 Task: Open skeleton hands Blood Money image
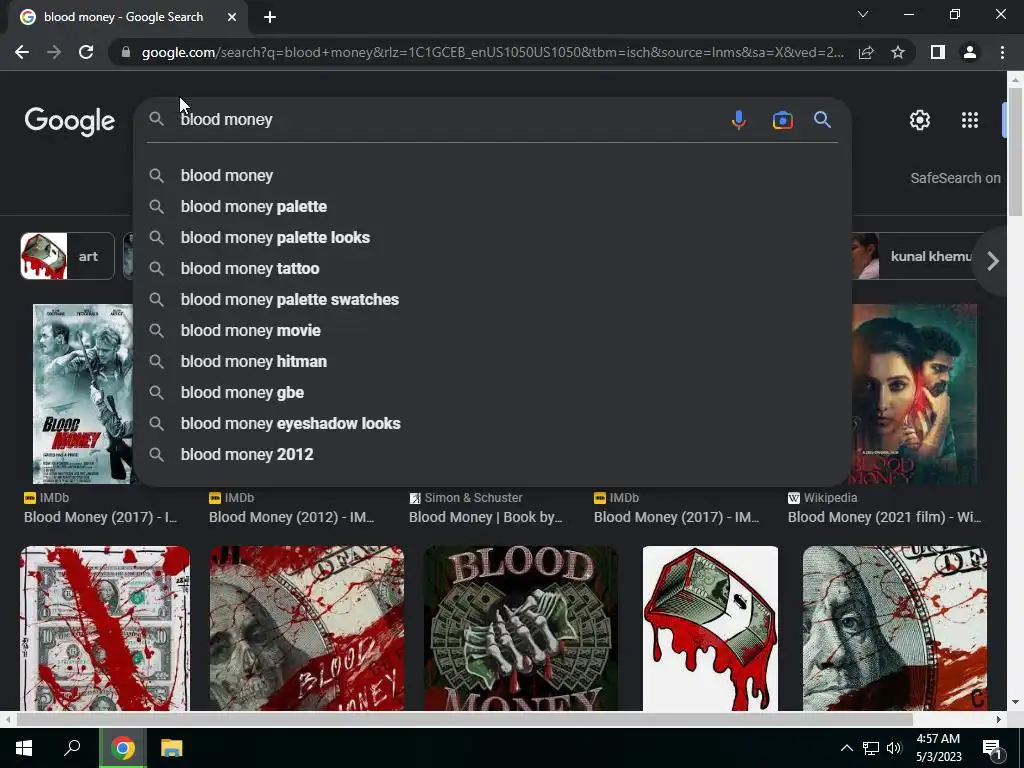520,628
